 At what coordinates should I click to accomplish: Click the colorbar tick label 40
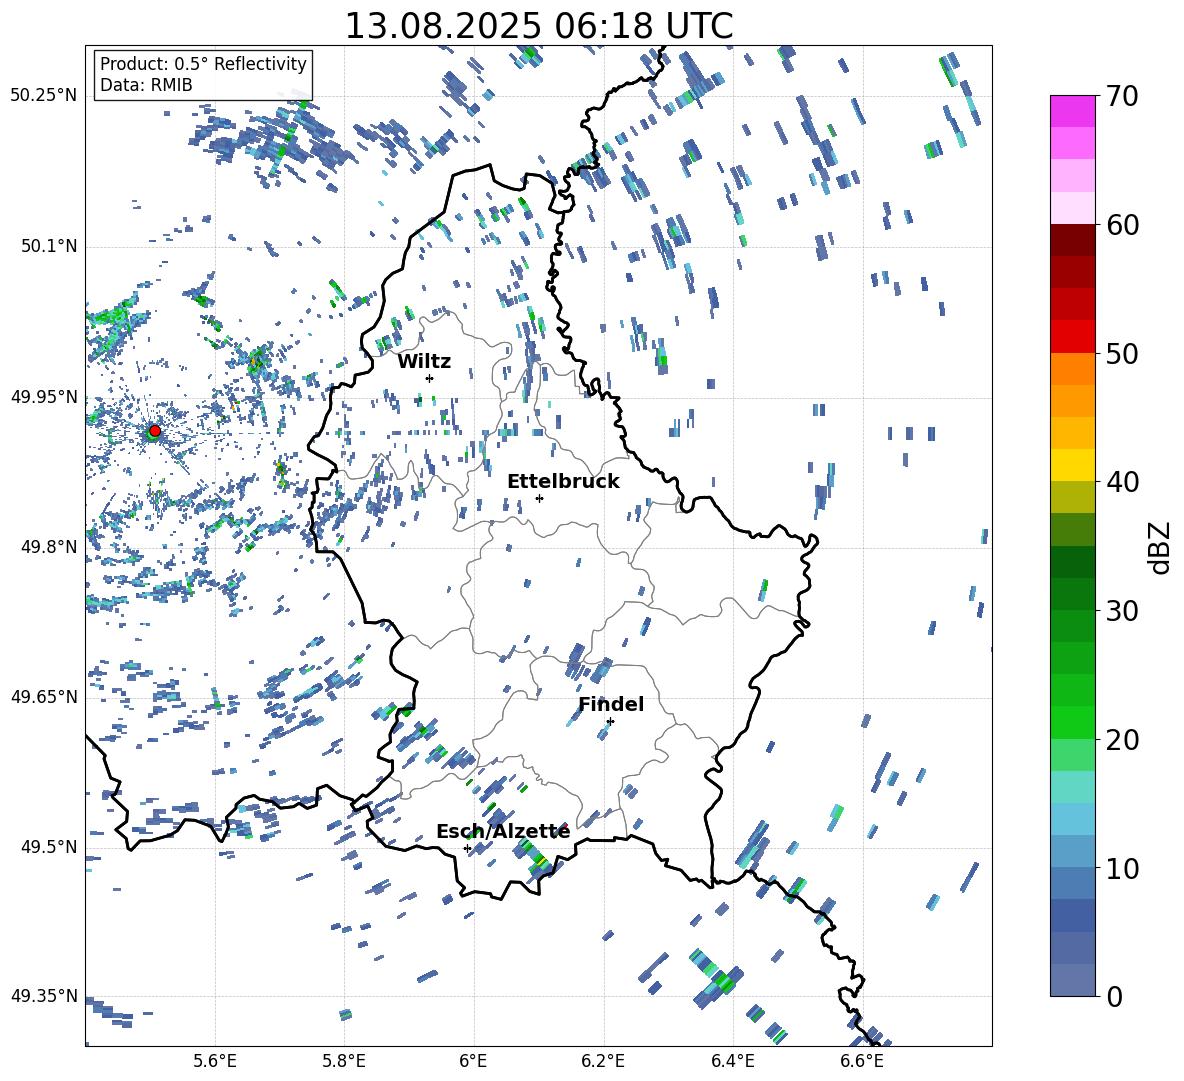(x=1122, y=482)
